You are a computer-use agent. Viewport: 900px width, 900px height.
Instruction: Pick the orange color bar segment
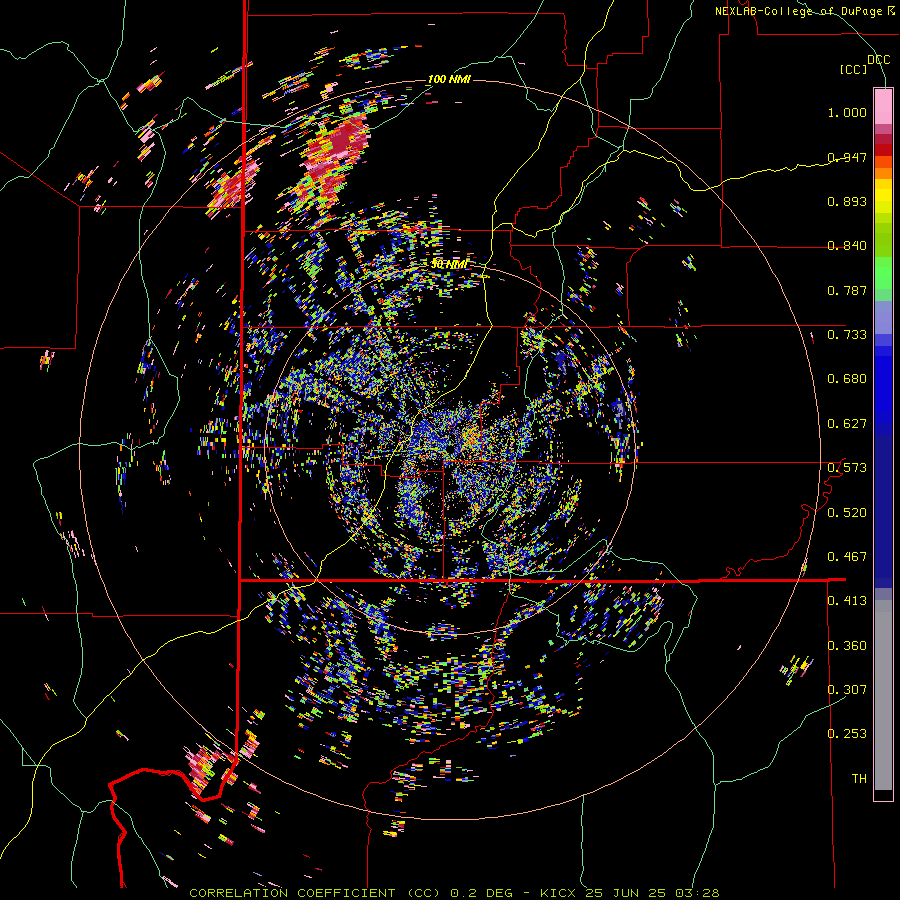point(883,173)
